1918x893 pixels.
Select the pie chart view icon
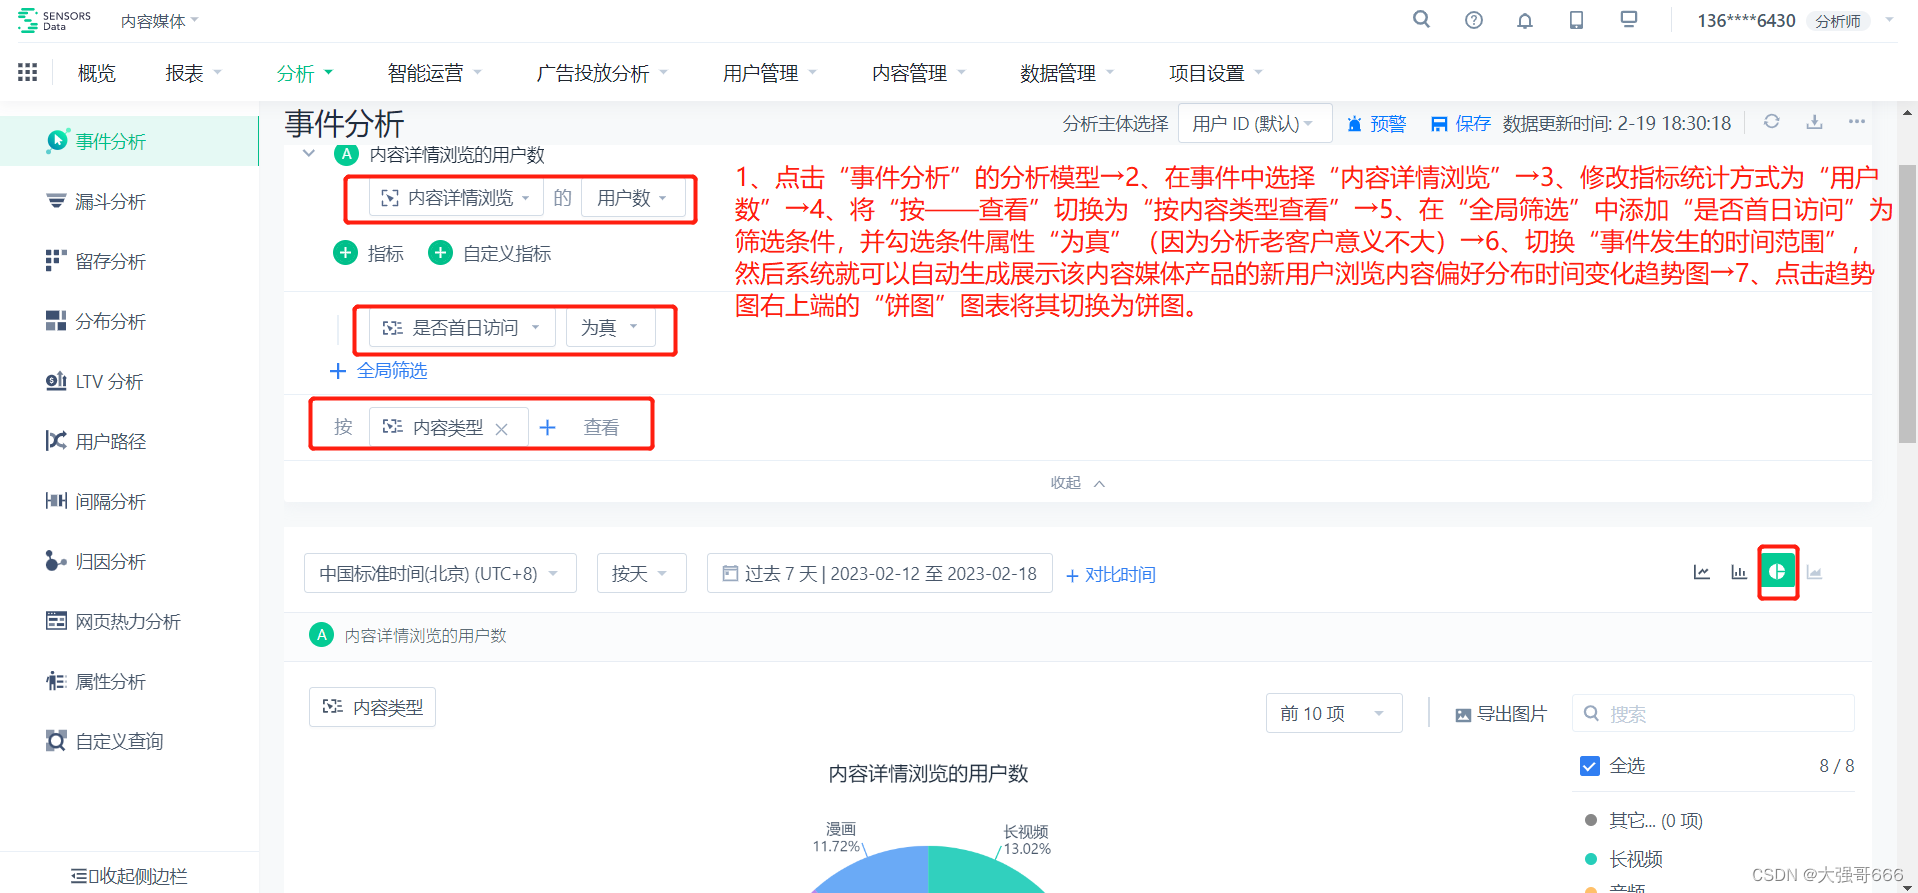pos(1778,572)
